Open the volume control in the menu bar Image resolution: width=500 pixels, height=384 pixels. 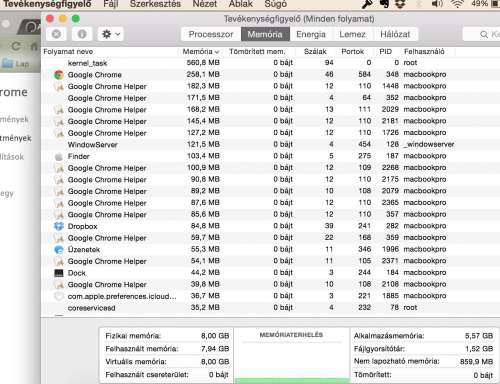point(437,4)
